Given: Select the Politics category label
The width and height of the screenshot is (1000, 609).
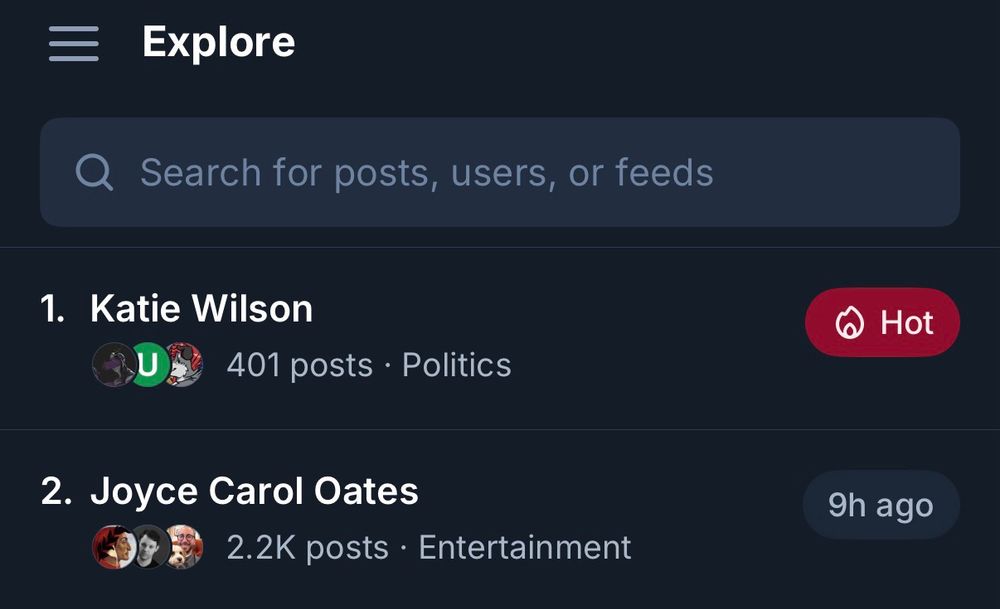Looking at the screenshot, I should coord(457,366).
